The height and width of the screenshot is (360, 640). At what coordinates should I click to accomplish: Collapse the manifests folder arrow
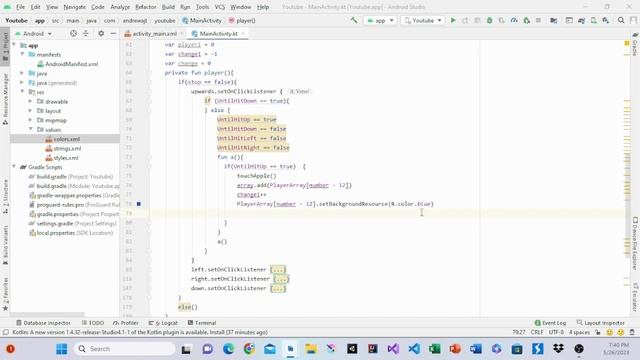[x=22, y=54]
